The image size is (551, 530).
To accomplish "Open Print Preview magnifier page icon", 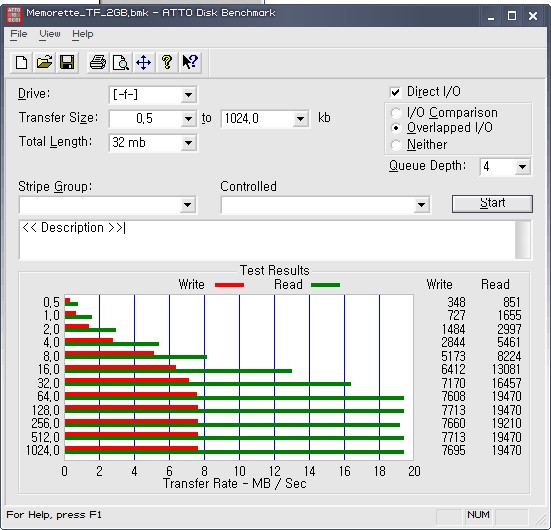I will 121,63.
